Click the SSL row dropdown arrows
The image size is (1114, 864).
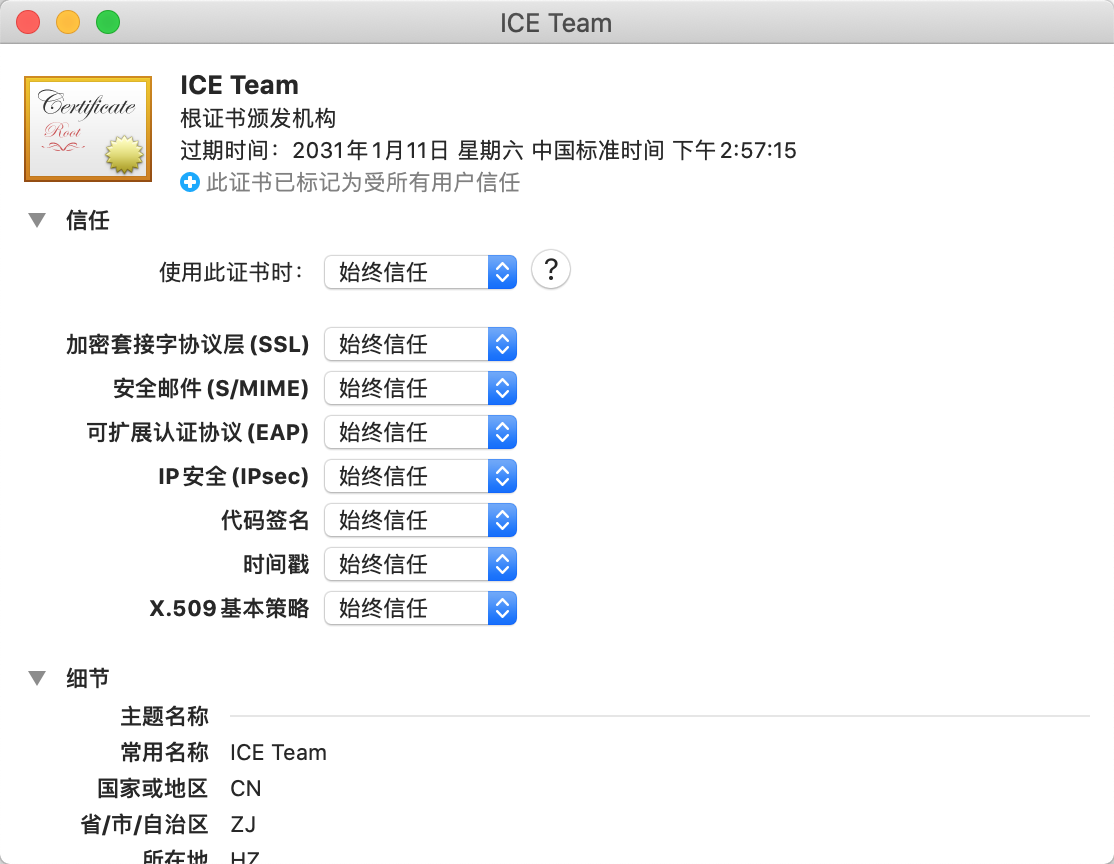pyautogui.click(x=502, y=344)
